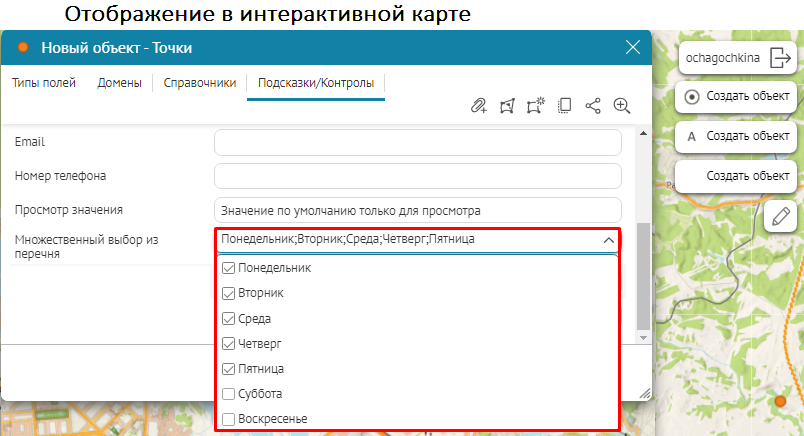The image size is (804, 436).
Task: Collapse the multi-select weekday dropdown
Action: click(607, 240)
